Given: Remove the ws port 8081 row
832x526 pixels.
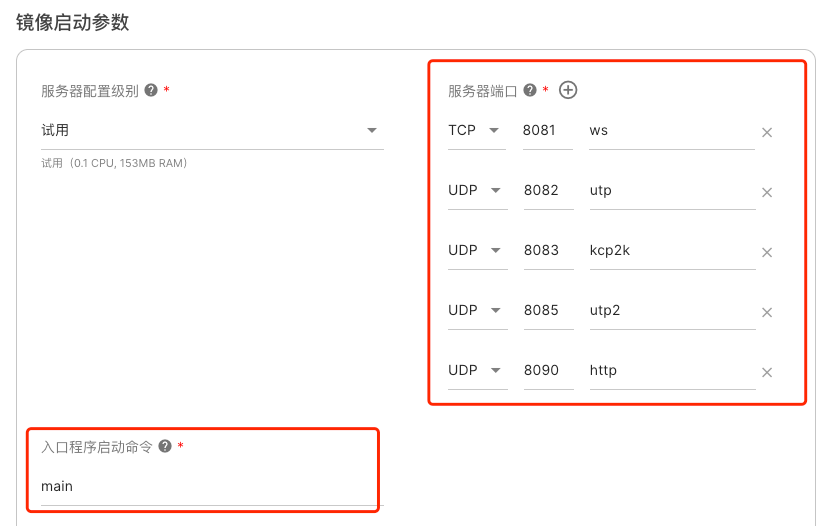Looking at the screenshot, I should [x=767, y=132].
